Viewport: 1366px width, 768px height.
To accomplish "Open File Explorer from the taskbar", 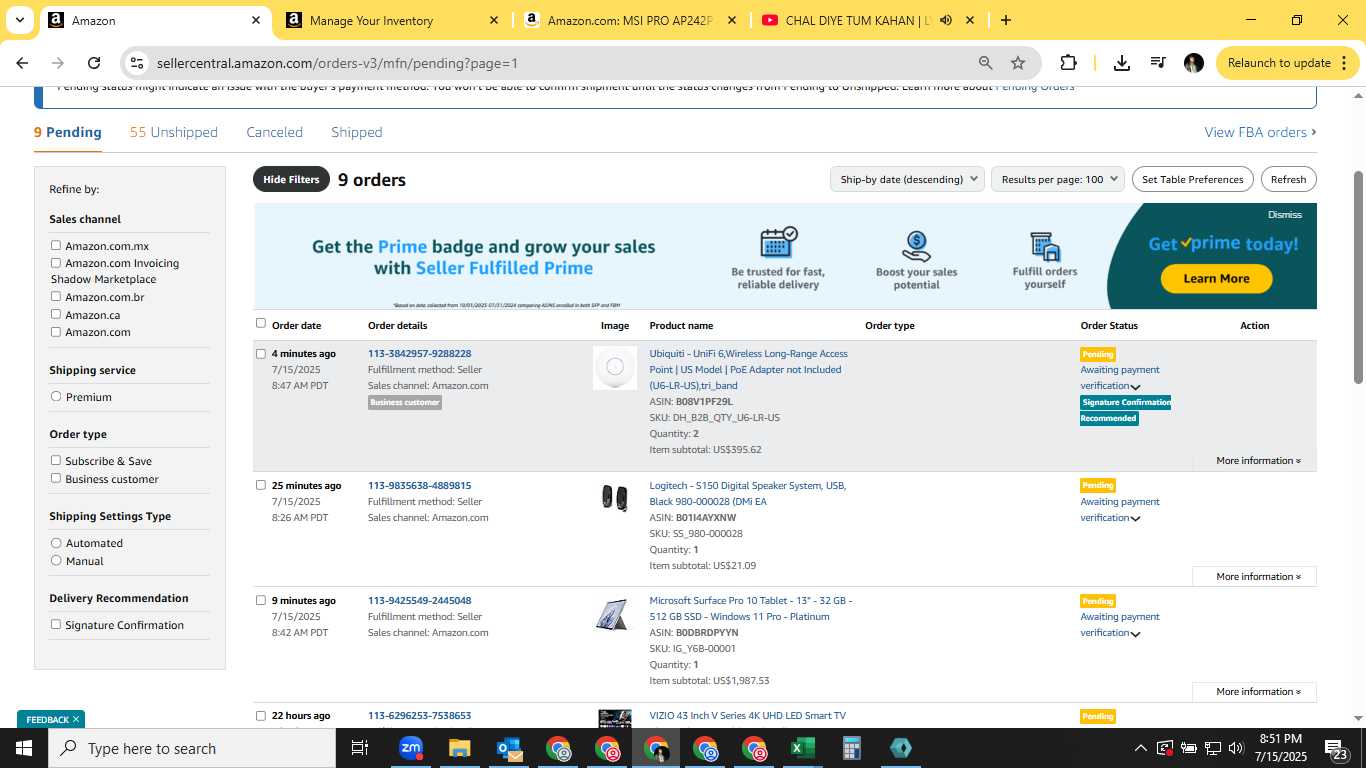I will [459, 748].
